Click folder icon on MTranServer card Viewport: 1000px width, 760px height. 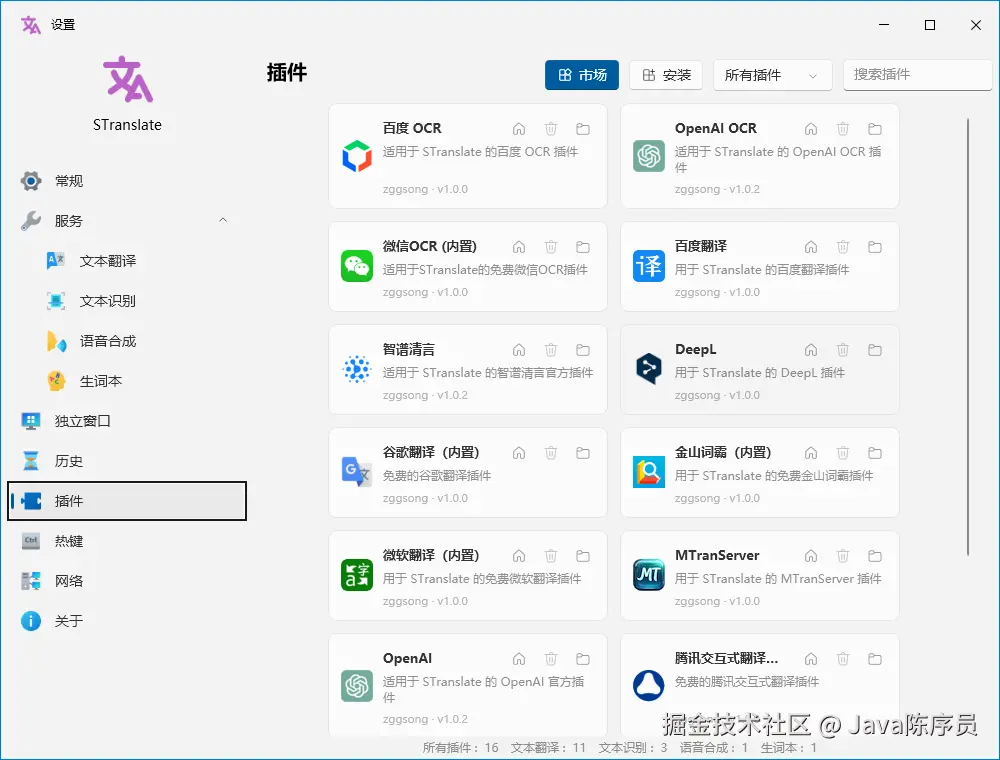coord(875,556)
